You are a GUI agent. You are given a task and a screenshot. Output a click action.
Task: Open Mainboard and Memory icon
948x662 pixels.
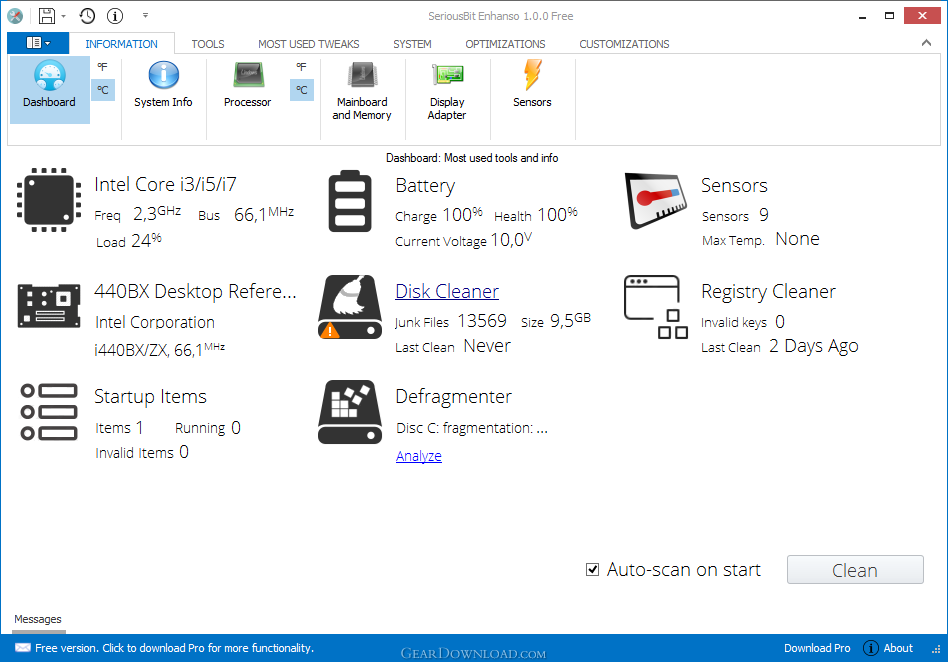[362, 76]
